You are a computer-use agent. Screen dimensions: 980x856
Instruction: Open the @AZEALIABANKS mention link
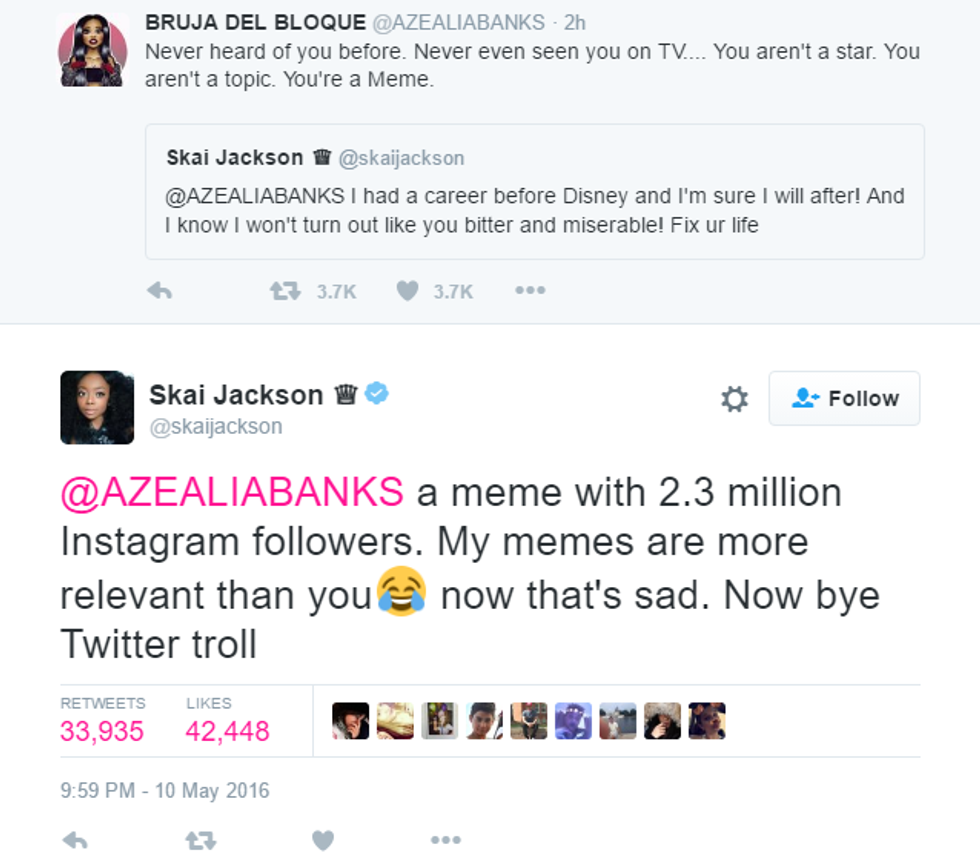click(x=232, y=492)
